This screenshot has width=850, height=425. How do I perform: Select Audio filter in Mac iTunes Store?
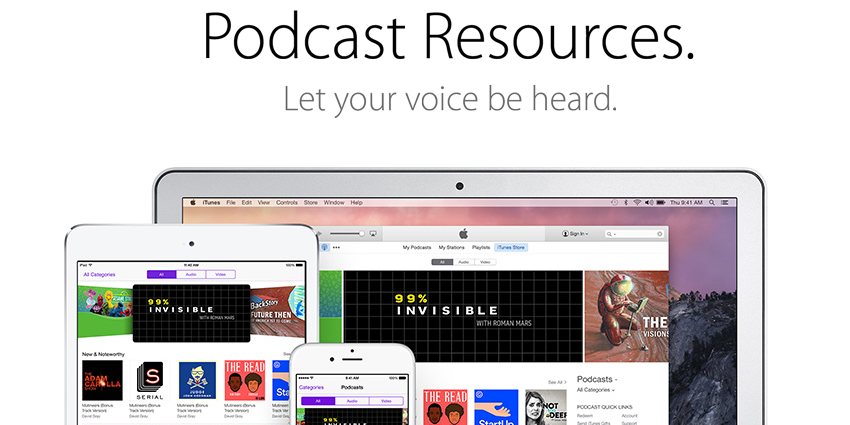pos(463,262)
